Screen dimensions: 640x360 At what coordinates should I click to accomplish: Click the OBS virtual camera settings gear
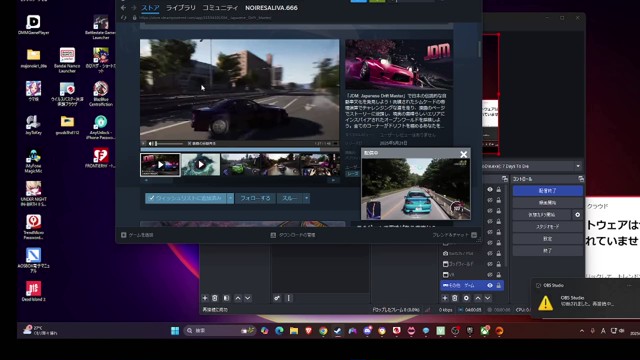coord(577,215)
